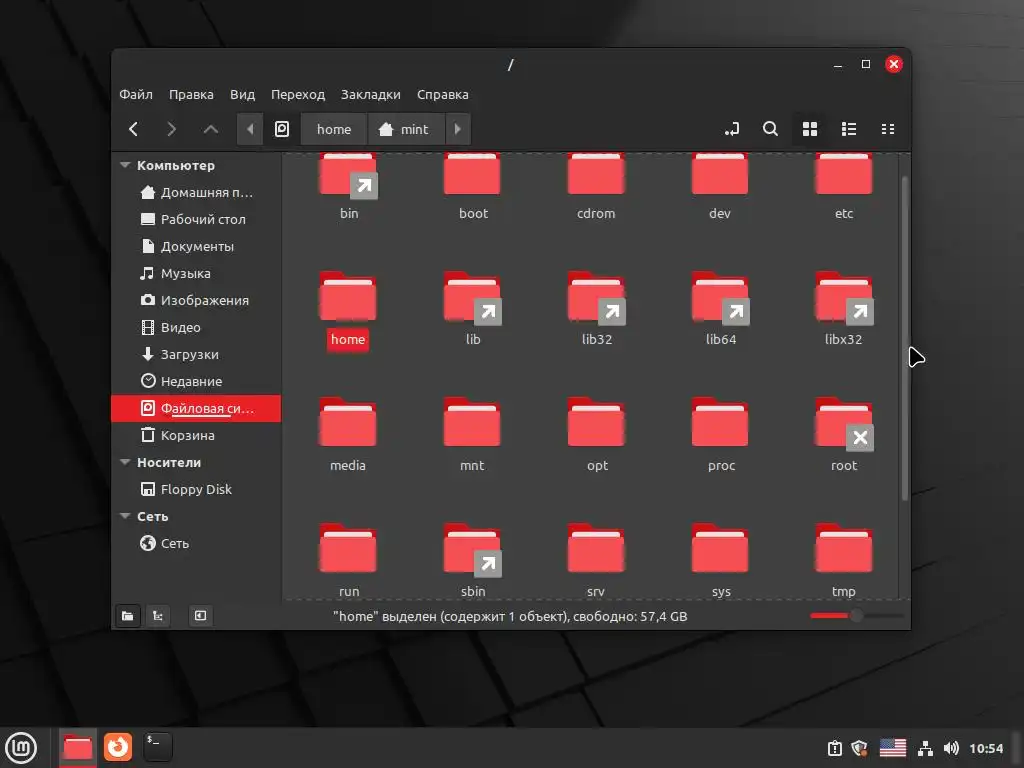Open Недавние in sidebar
This screenshot has width=1024, height=768.
click(196, 381)
